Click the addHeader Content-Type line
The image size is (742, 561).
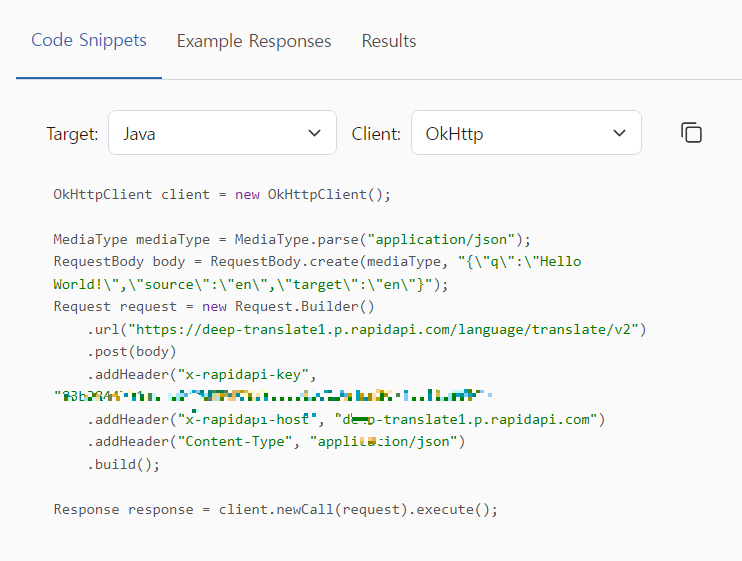(x=276, y=441)
